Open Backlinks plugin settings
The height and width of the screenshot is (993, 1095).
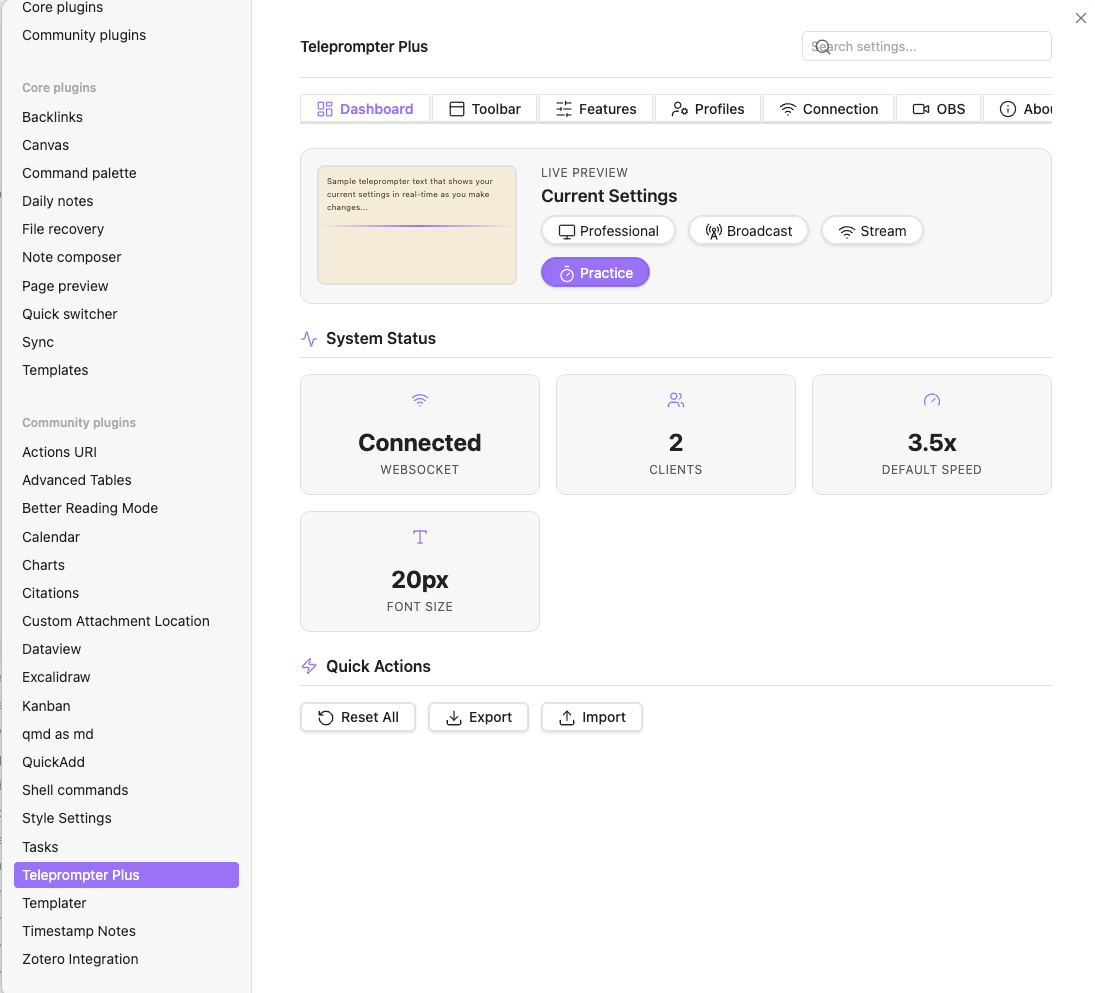click(x=52, y=117)
